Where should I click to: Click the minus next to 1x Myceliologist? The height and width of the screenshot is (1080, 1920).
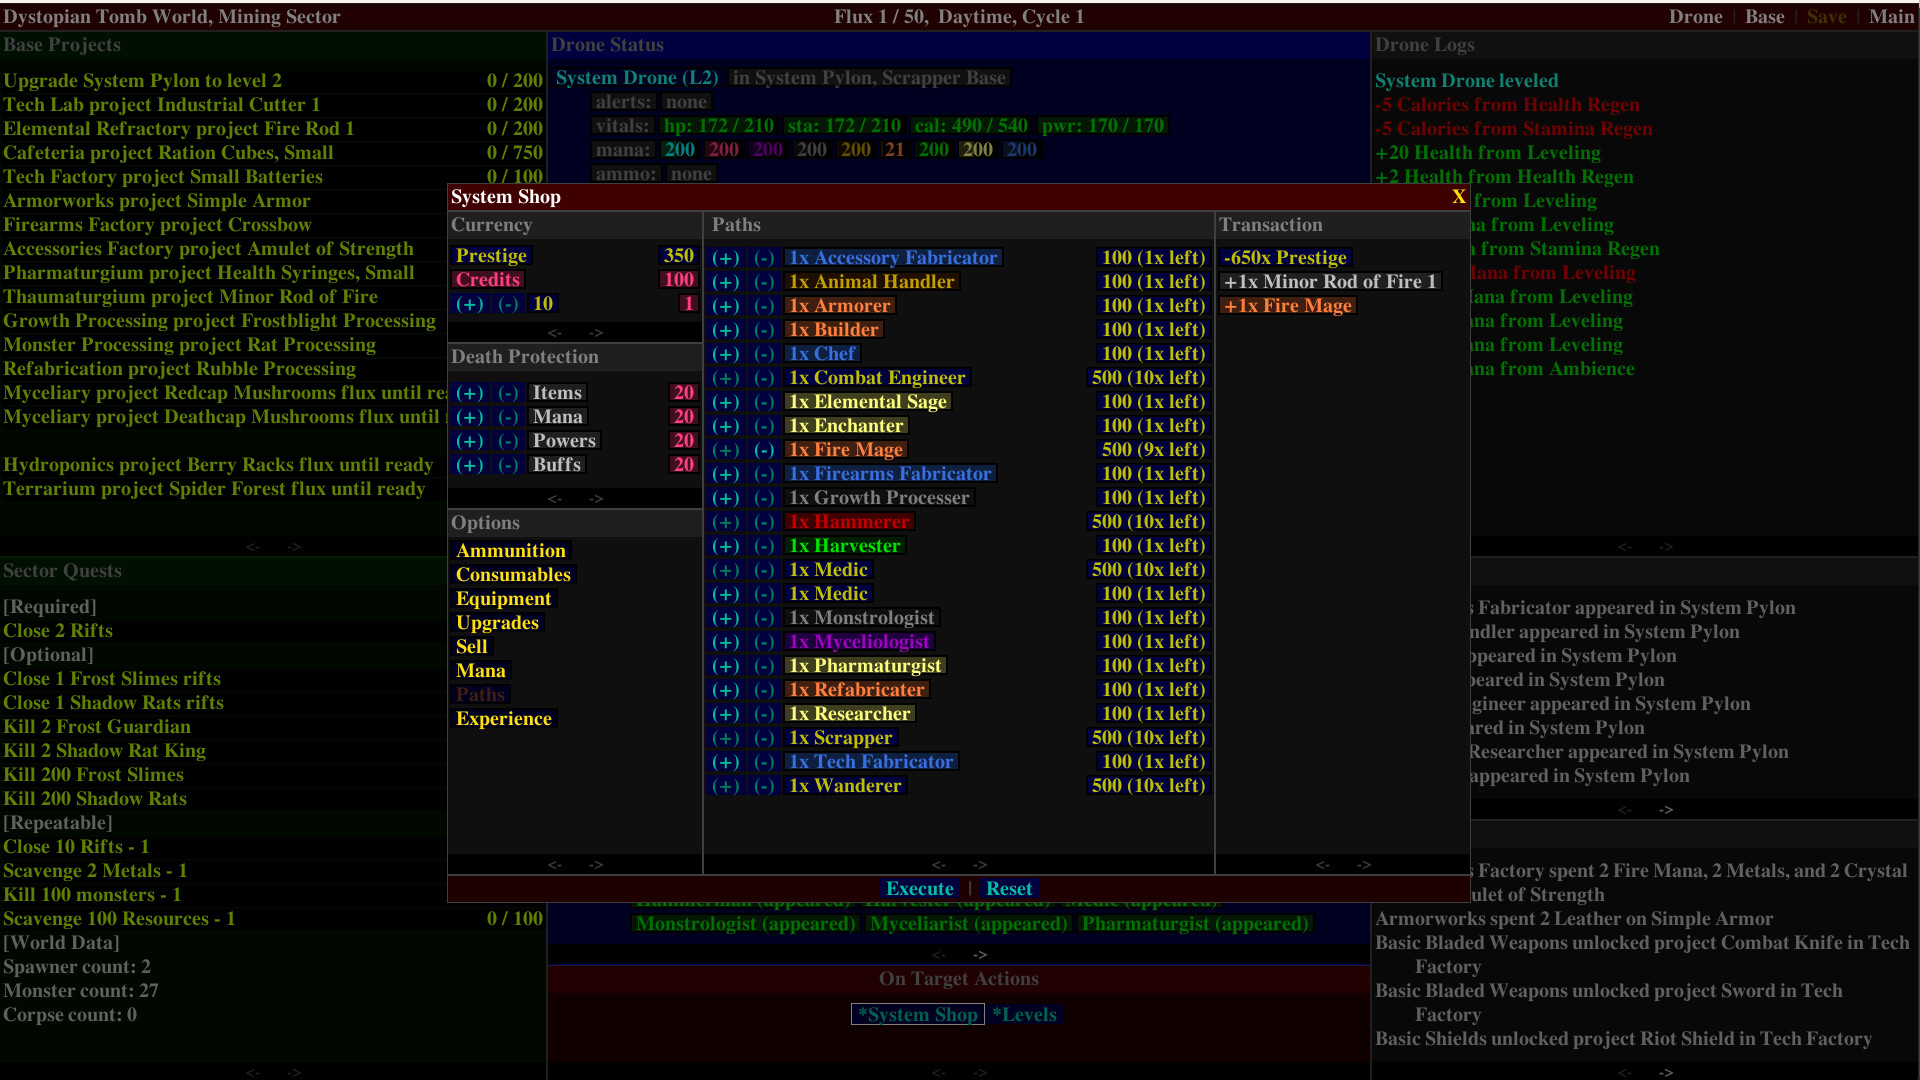pyautogui.click(x=765, y=642)
